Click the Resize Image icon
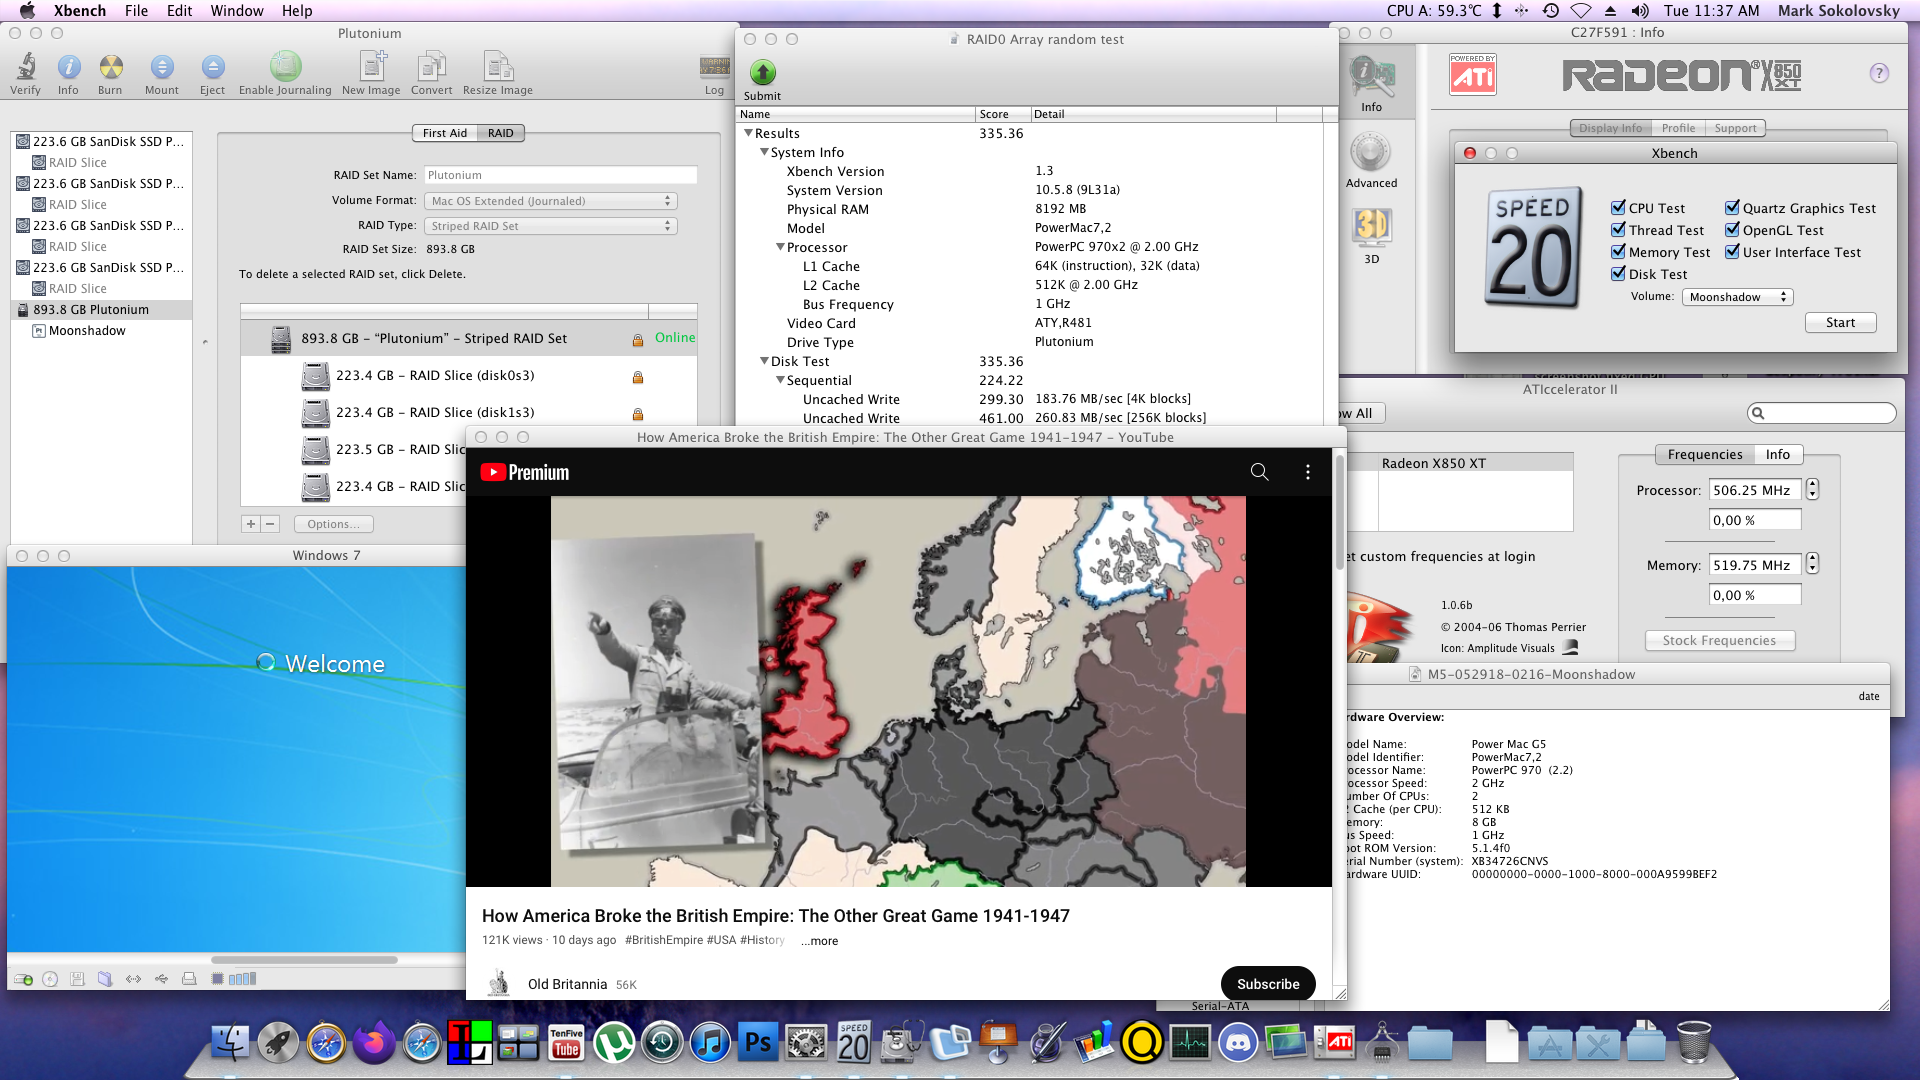Screen dimensions: 1920x1080 [x=498, y=66]
